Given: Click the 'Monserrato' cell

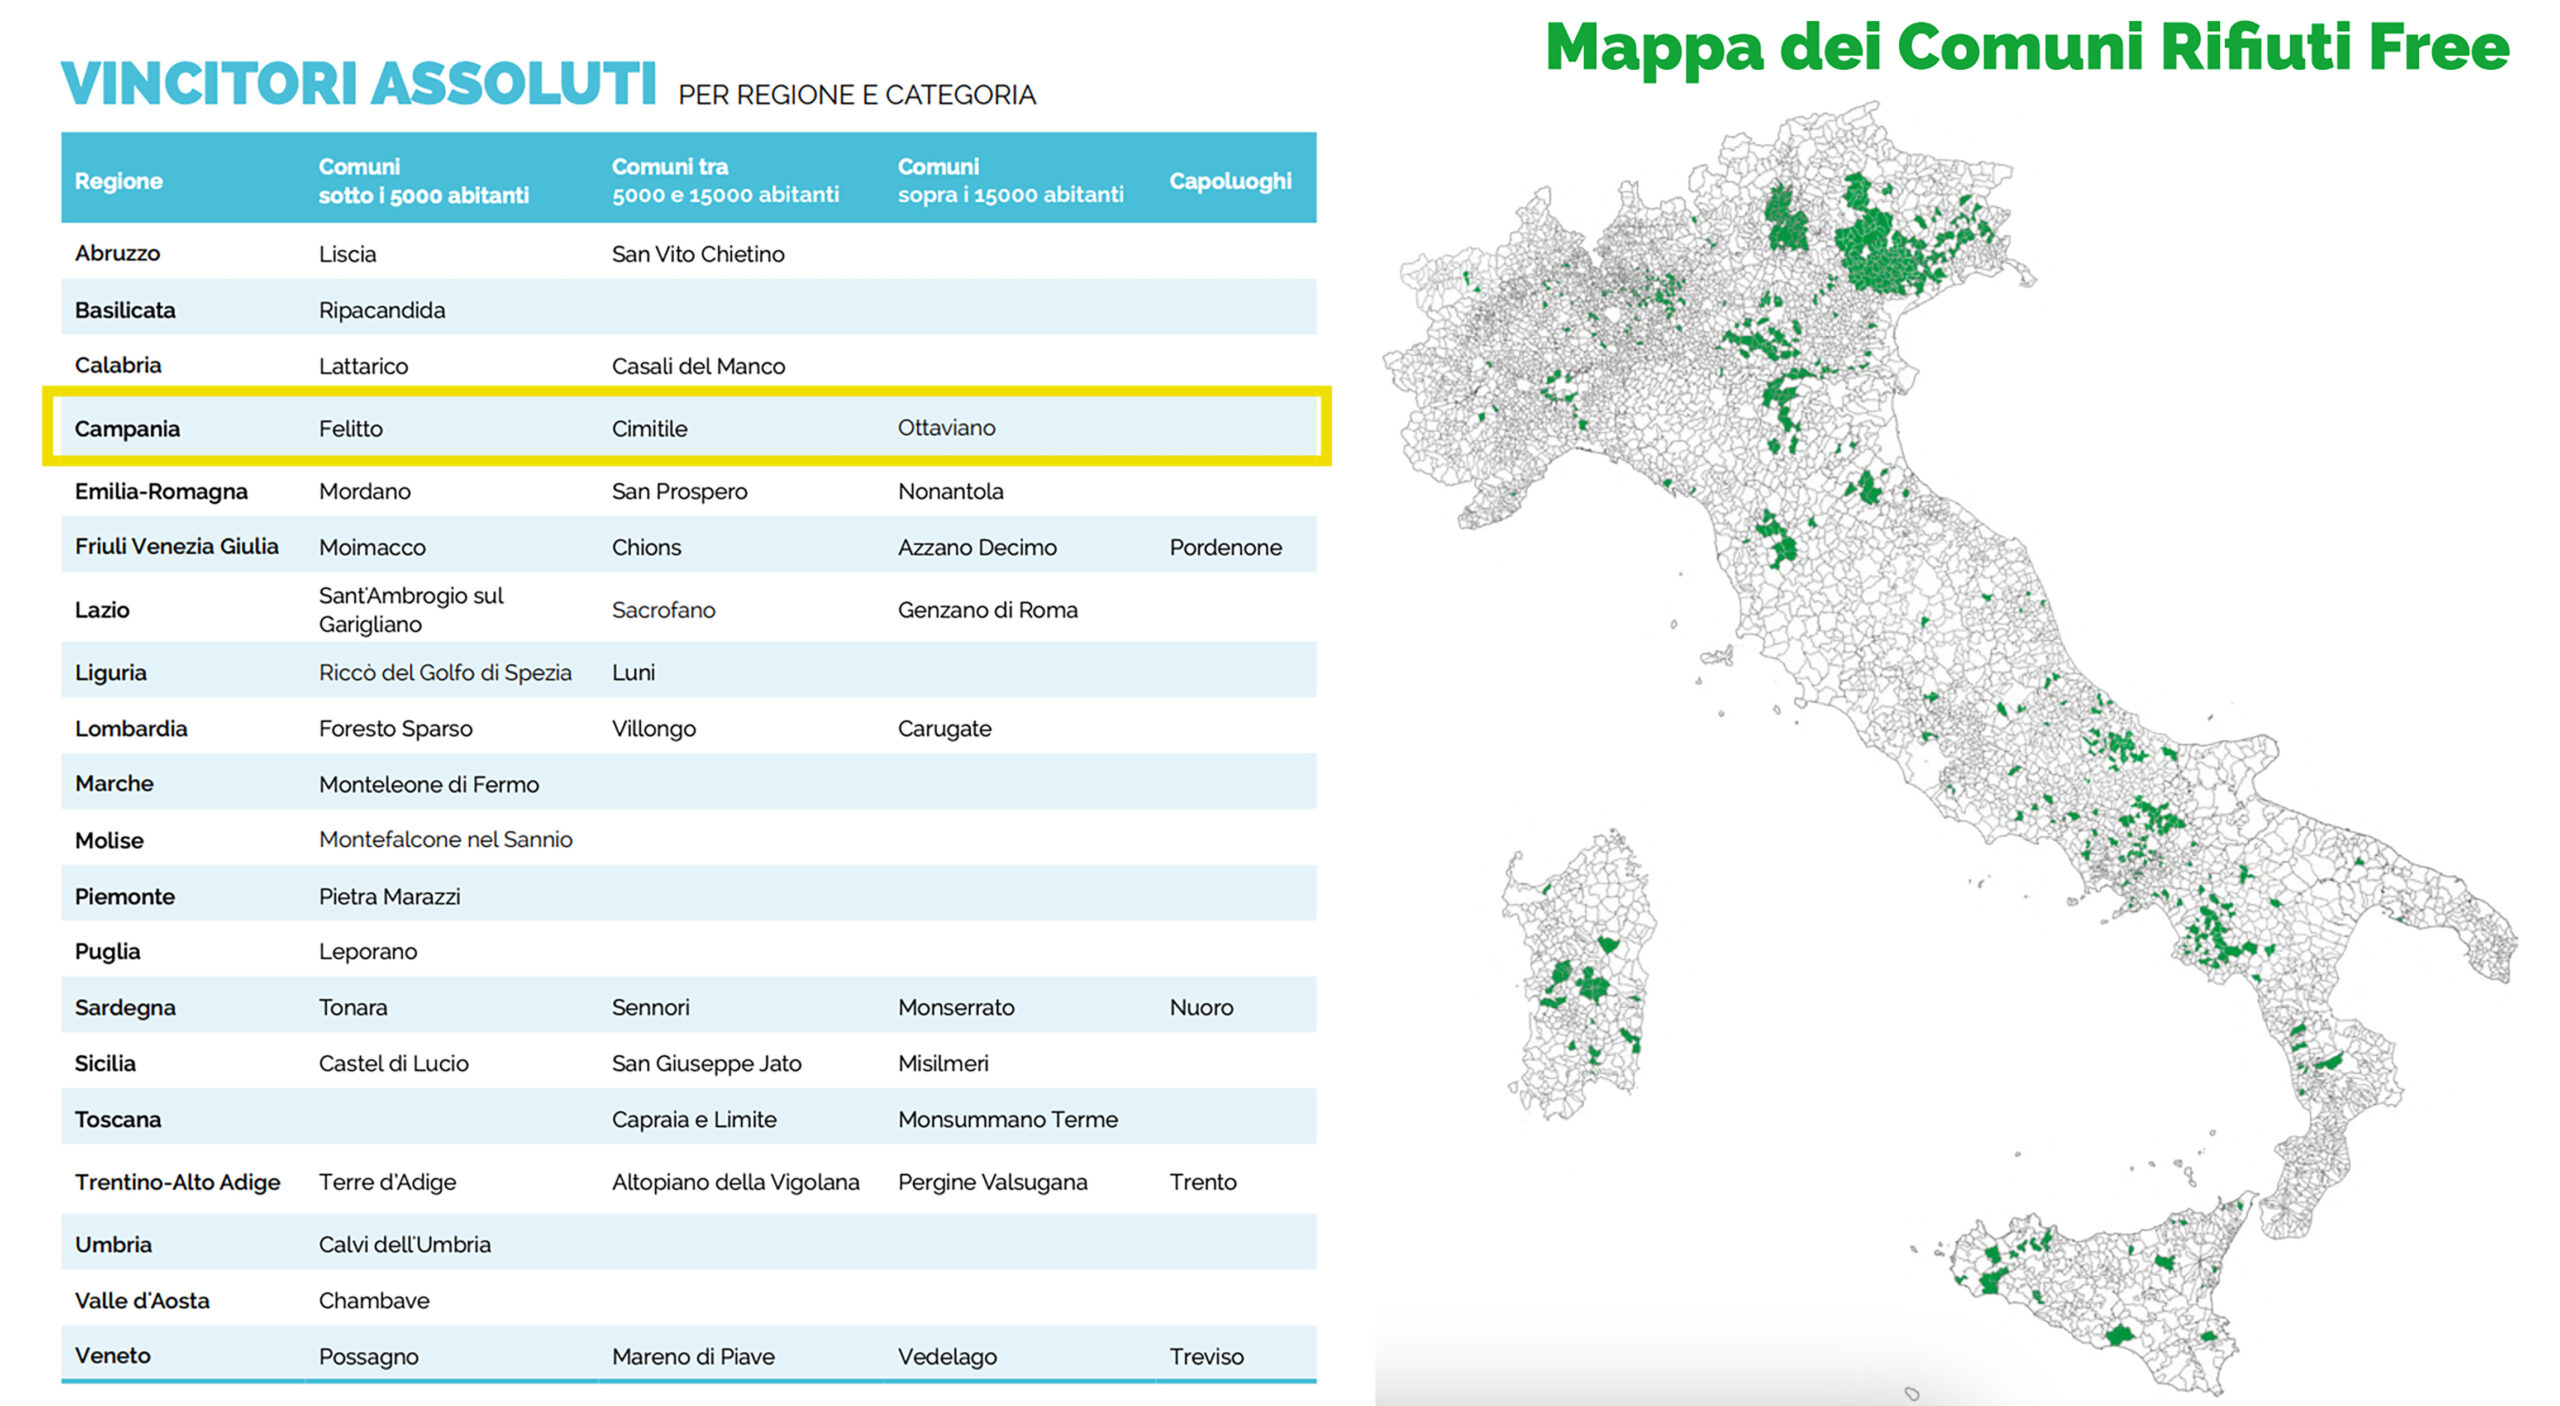Looking at the screenshot, I should tap(955, 1007).
